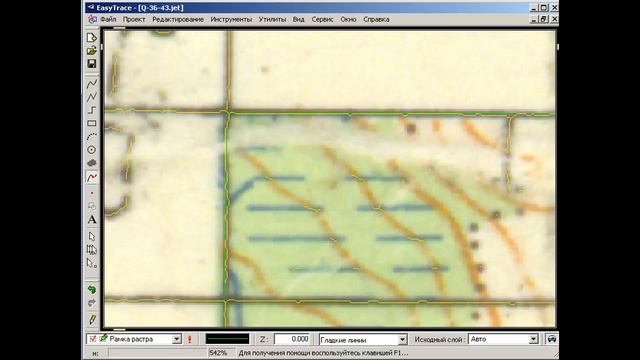Open the Файл menu
The image size is (640, 360).
(108, 19)
